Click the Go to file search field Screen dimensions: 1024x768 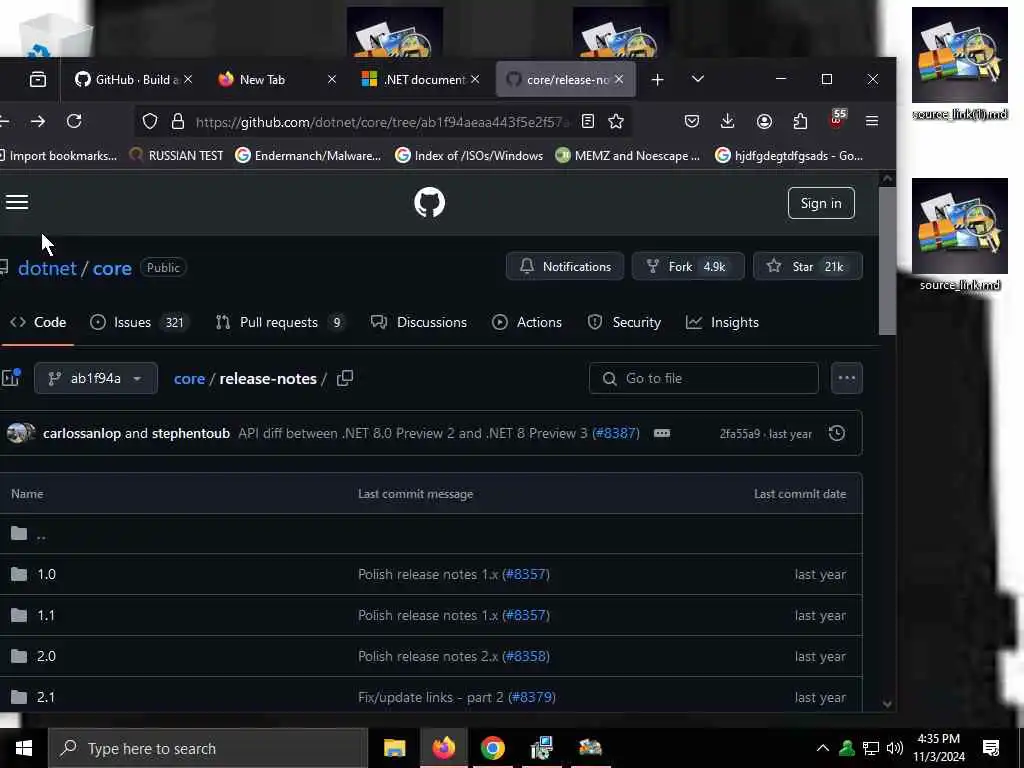click(703, 378)
